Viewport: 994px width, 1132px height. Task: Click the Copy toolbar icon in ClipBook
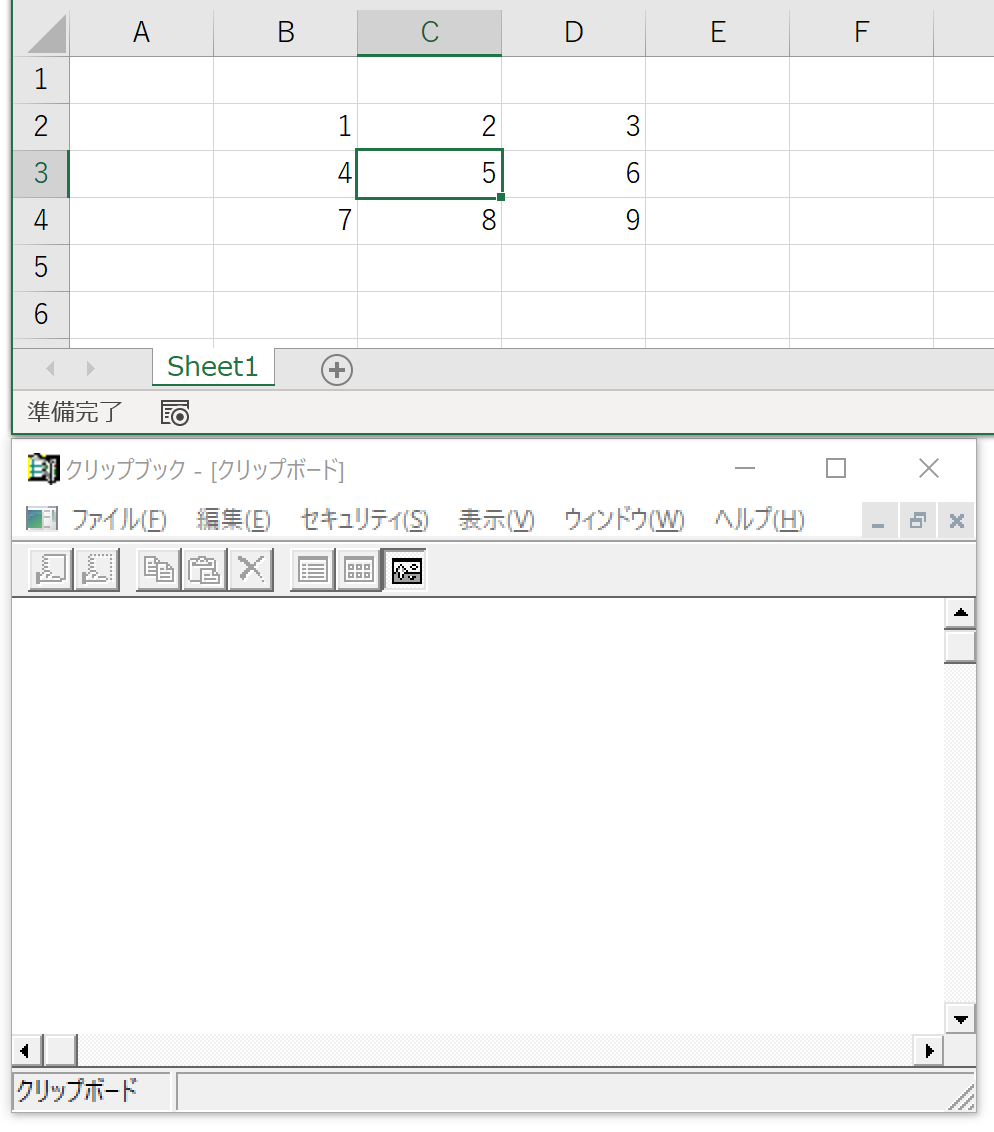(x=159, y=570)
